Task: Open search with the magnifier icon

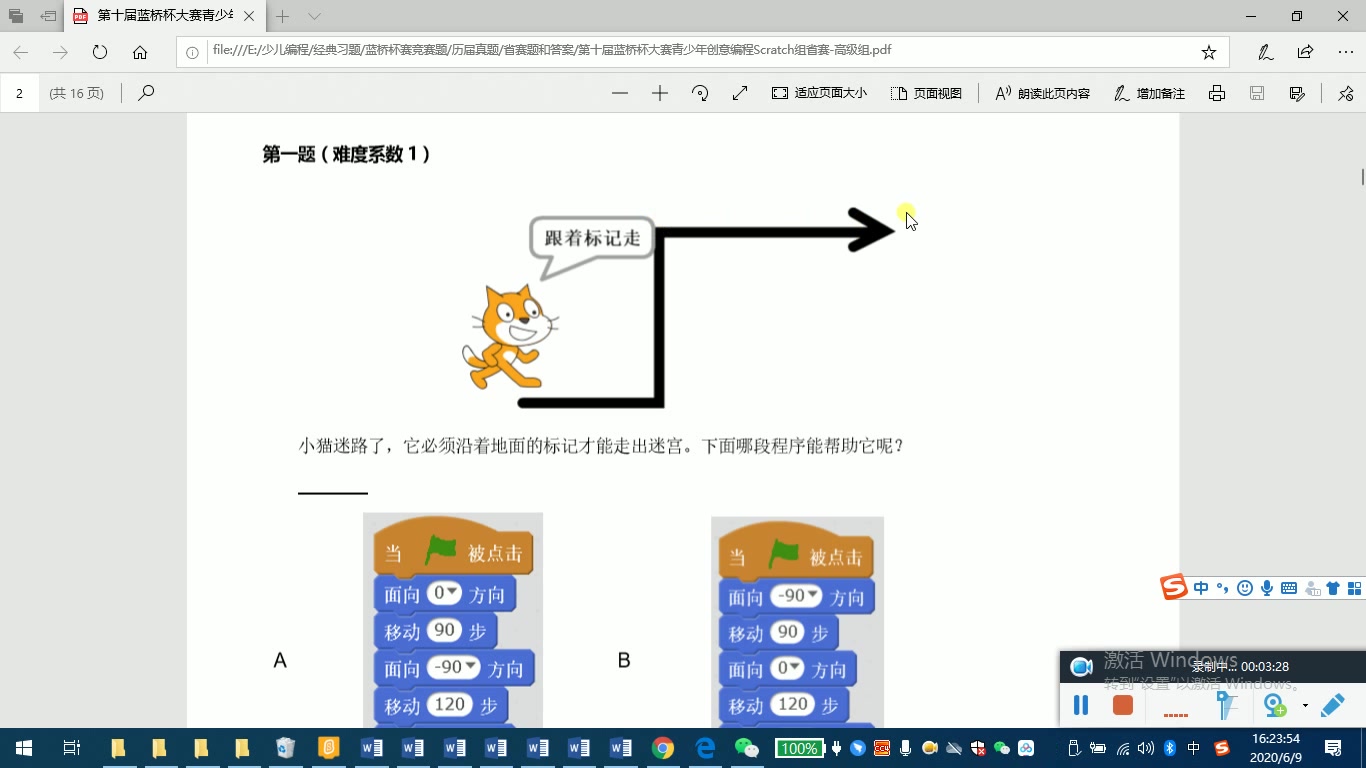Action: coord(146,93)
